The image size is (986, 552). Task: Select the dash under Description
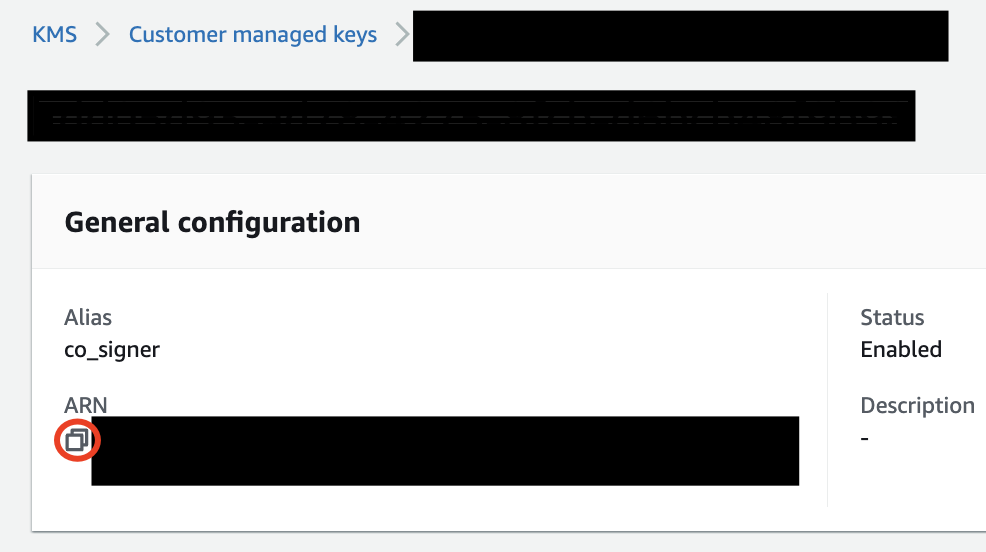(865, 438)
